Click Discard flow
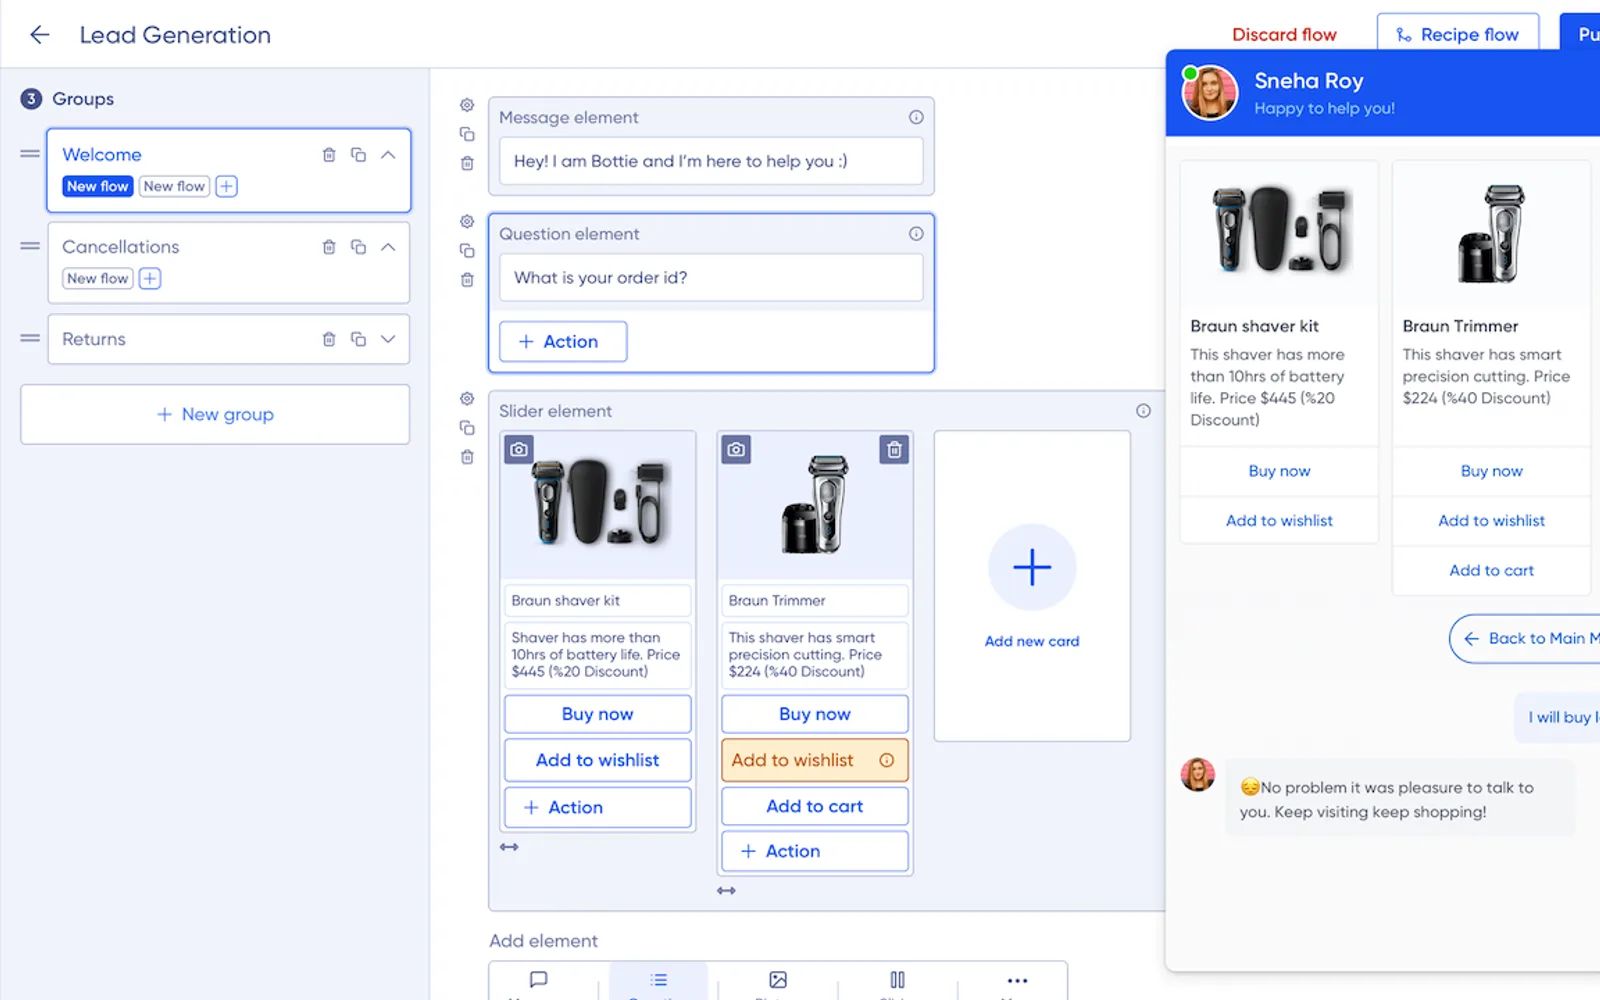1600x1000 pixels. [x=1284, y=35]
